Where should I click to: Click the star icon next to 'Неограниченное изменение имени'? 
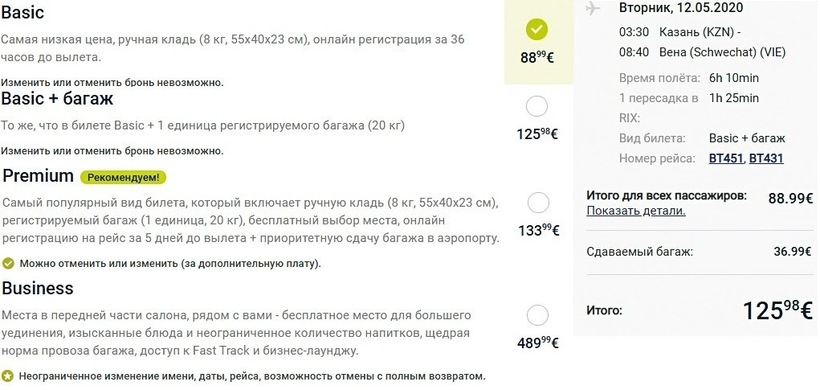point(7,376)
